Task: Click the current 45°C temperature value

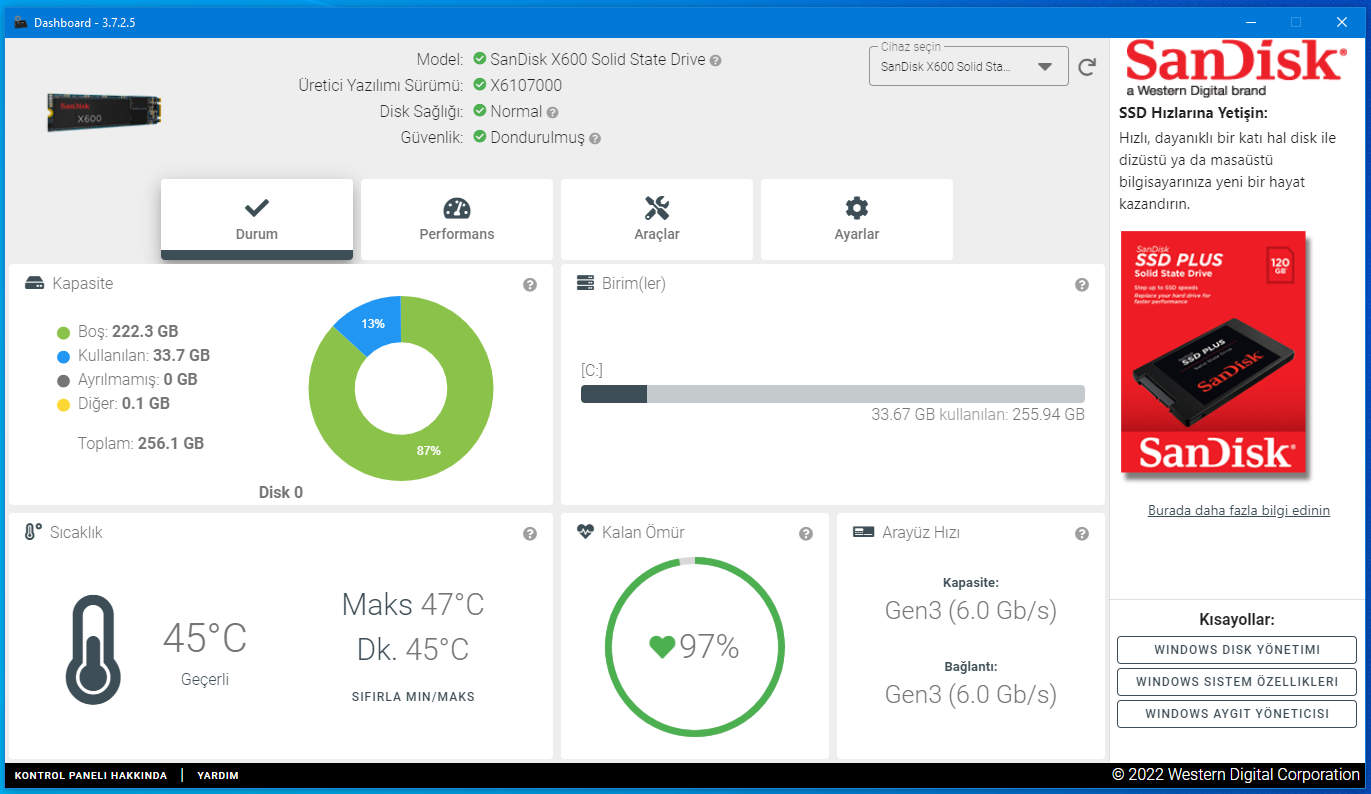Action: click(x=205, y=638)
